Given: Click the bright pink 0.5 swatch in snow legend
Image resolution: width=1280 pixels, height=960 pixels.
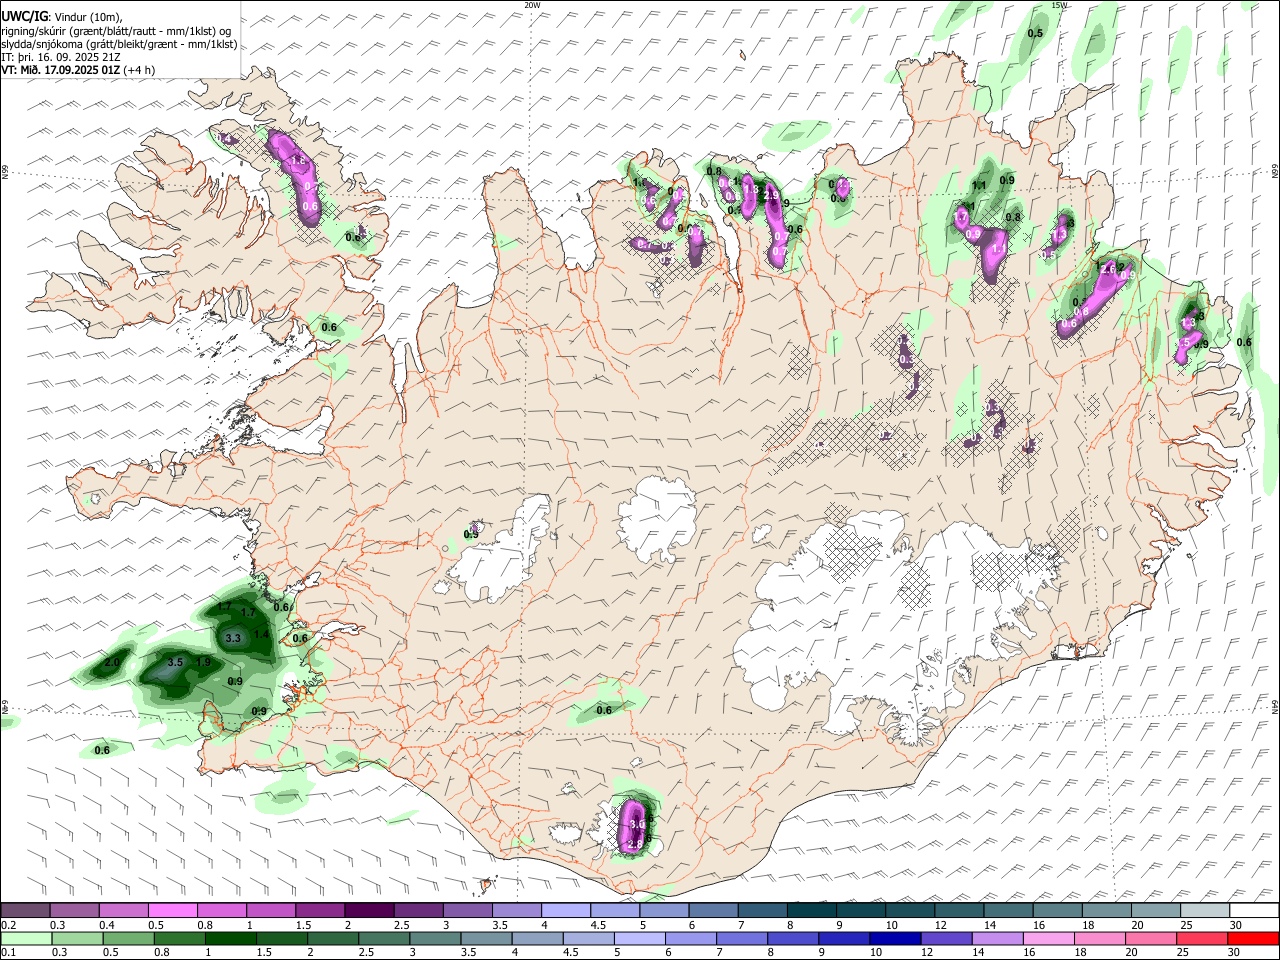Looking at the screenshot, I should point(172,910).
